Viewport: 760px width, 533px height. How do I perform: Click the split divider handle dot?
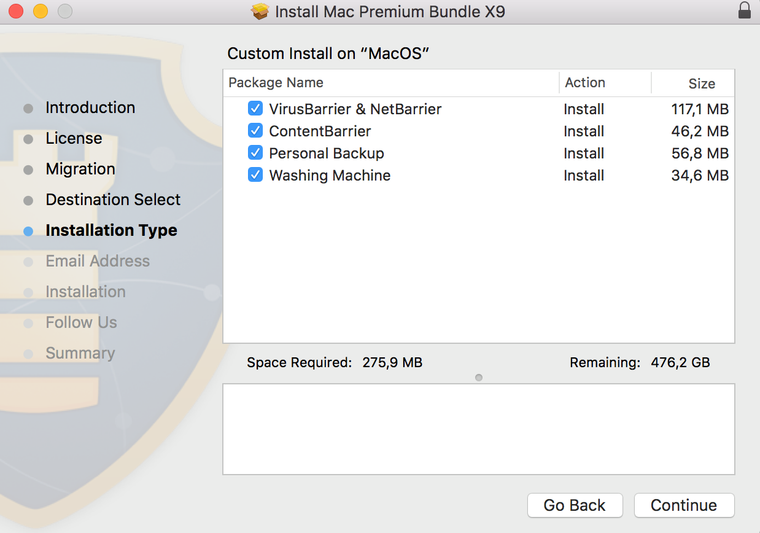coord(479,377)
